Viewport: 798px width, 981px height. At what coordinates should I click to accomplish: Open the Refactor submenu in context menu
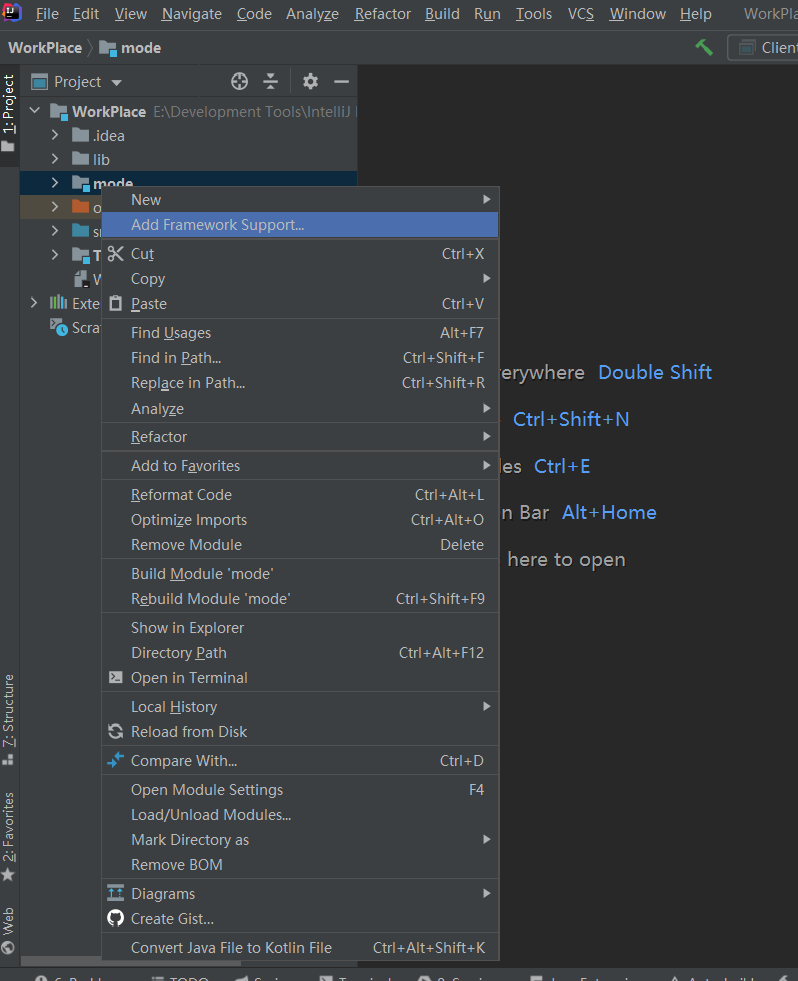tap(300, 437)
